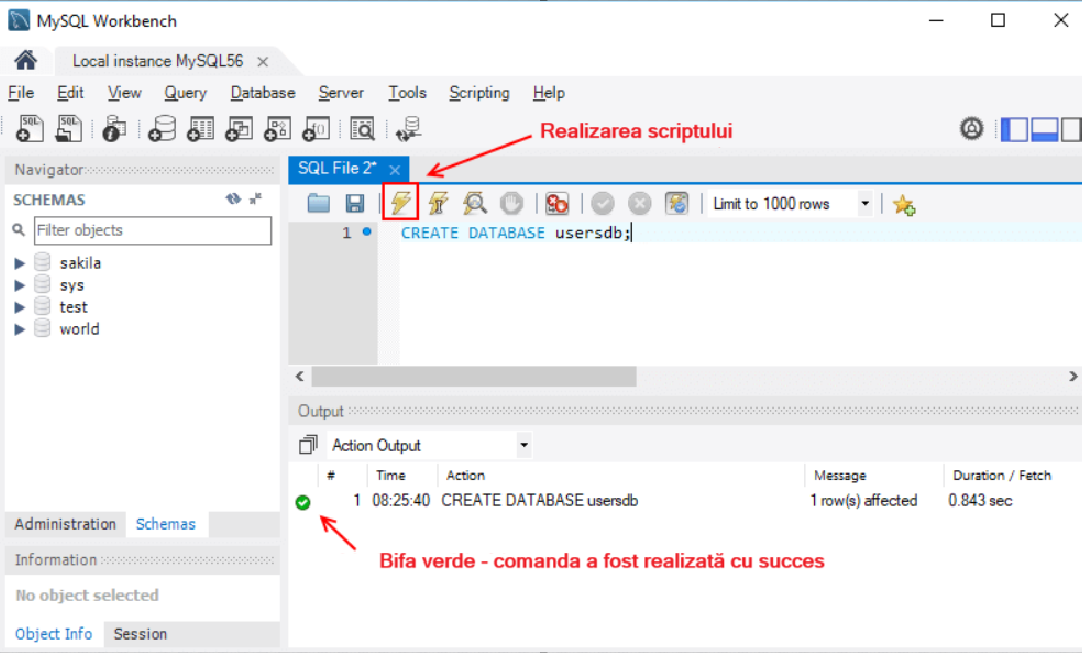Viewport: 1082px width, 653px height.
Task: Create a new table icon
Action: 201,128
